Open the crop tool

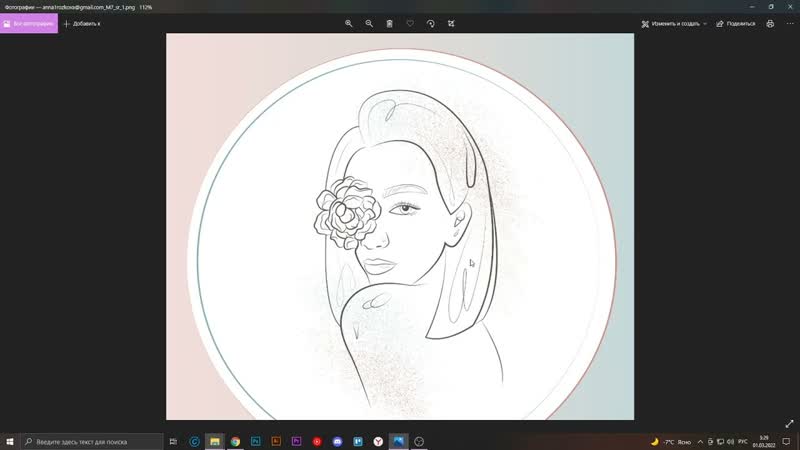point(451,23)
